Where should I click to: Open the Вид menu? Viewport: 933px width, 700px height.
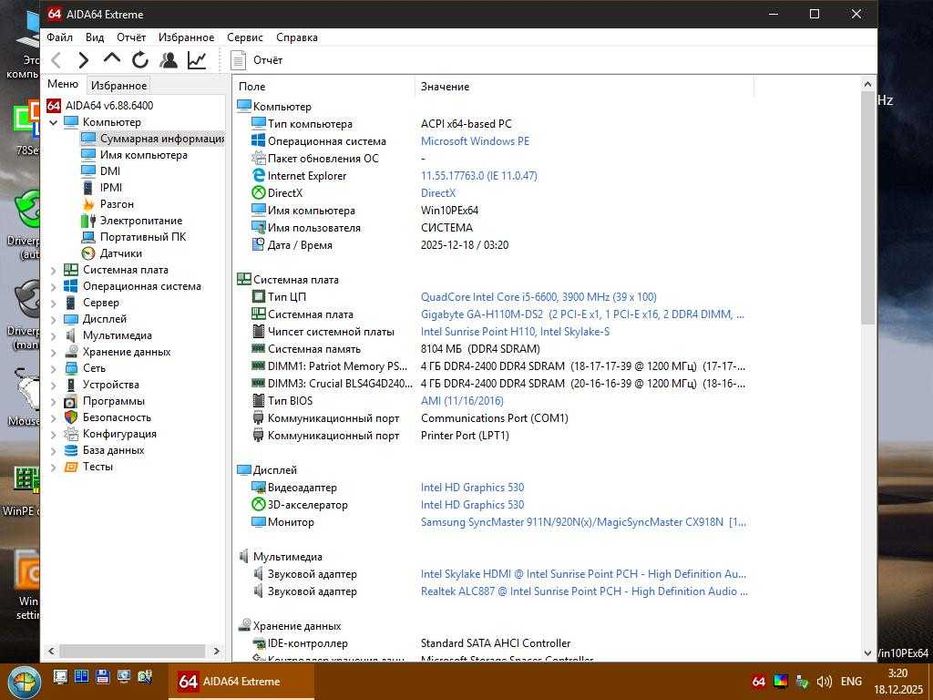[x=95, y=37]
